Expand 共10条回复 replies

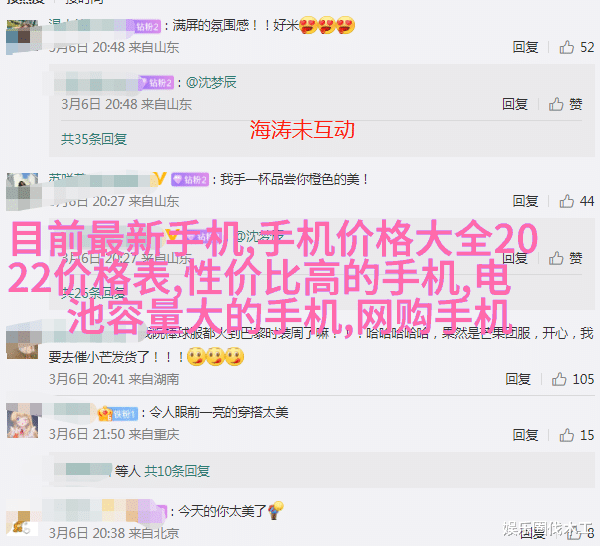coord(177,471)
